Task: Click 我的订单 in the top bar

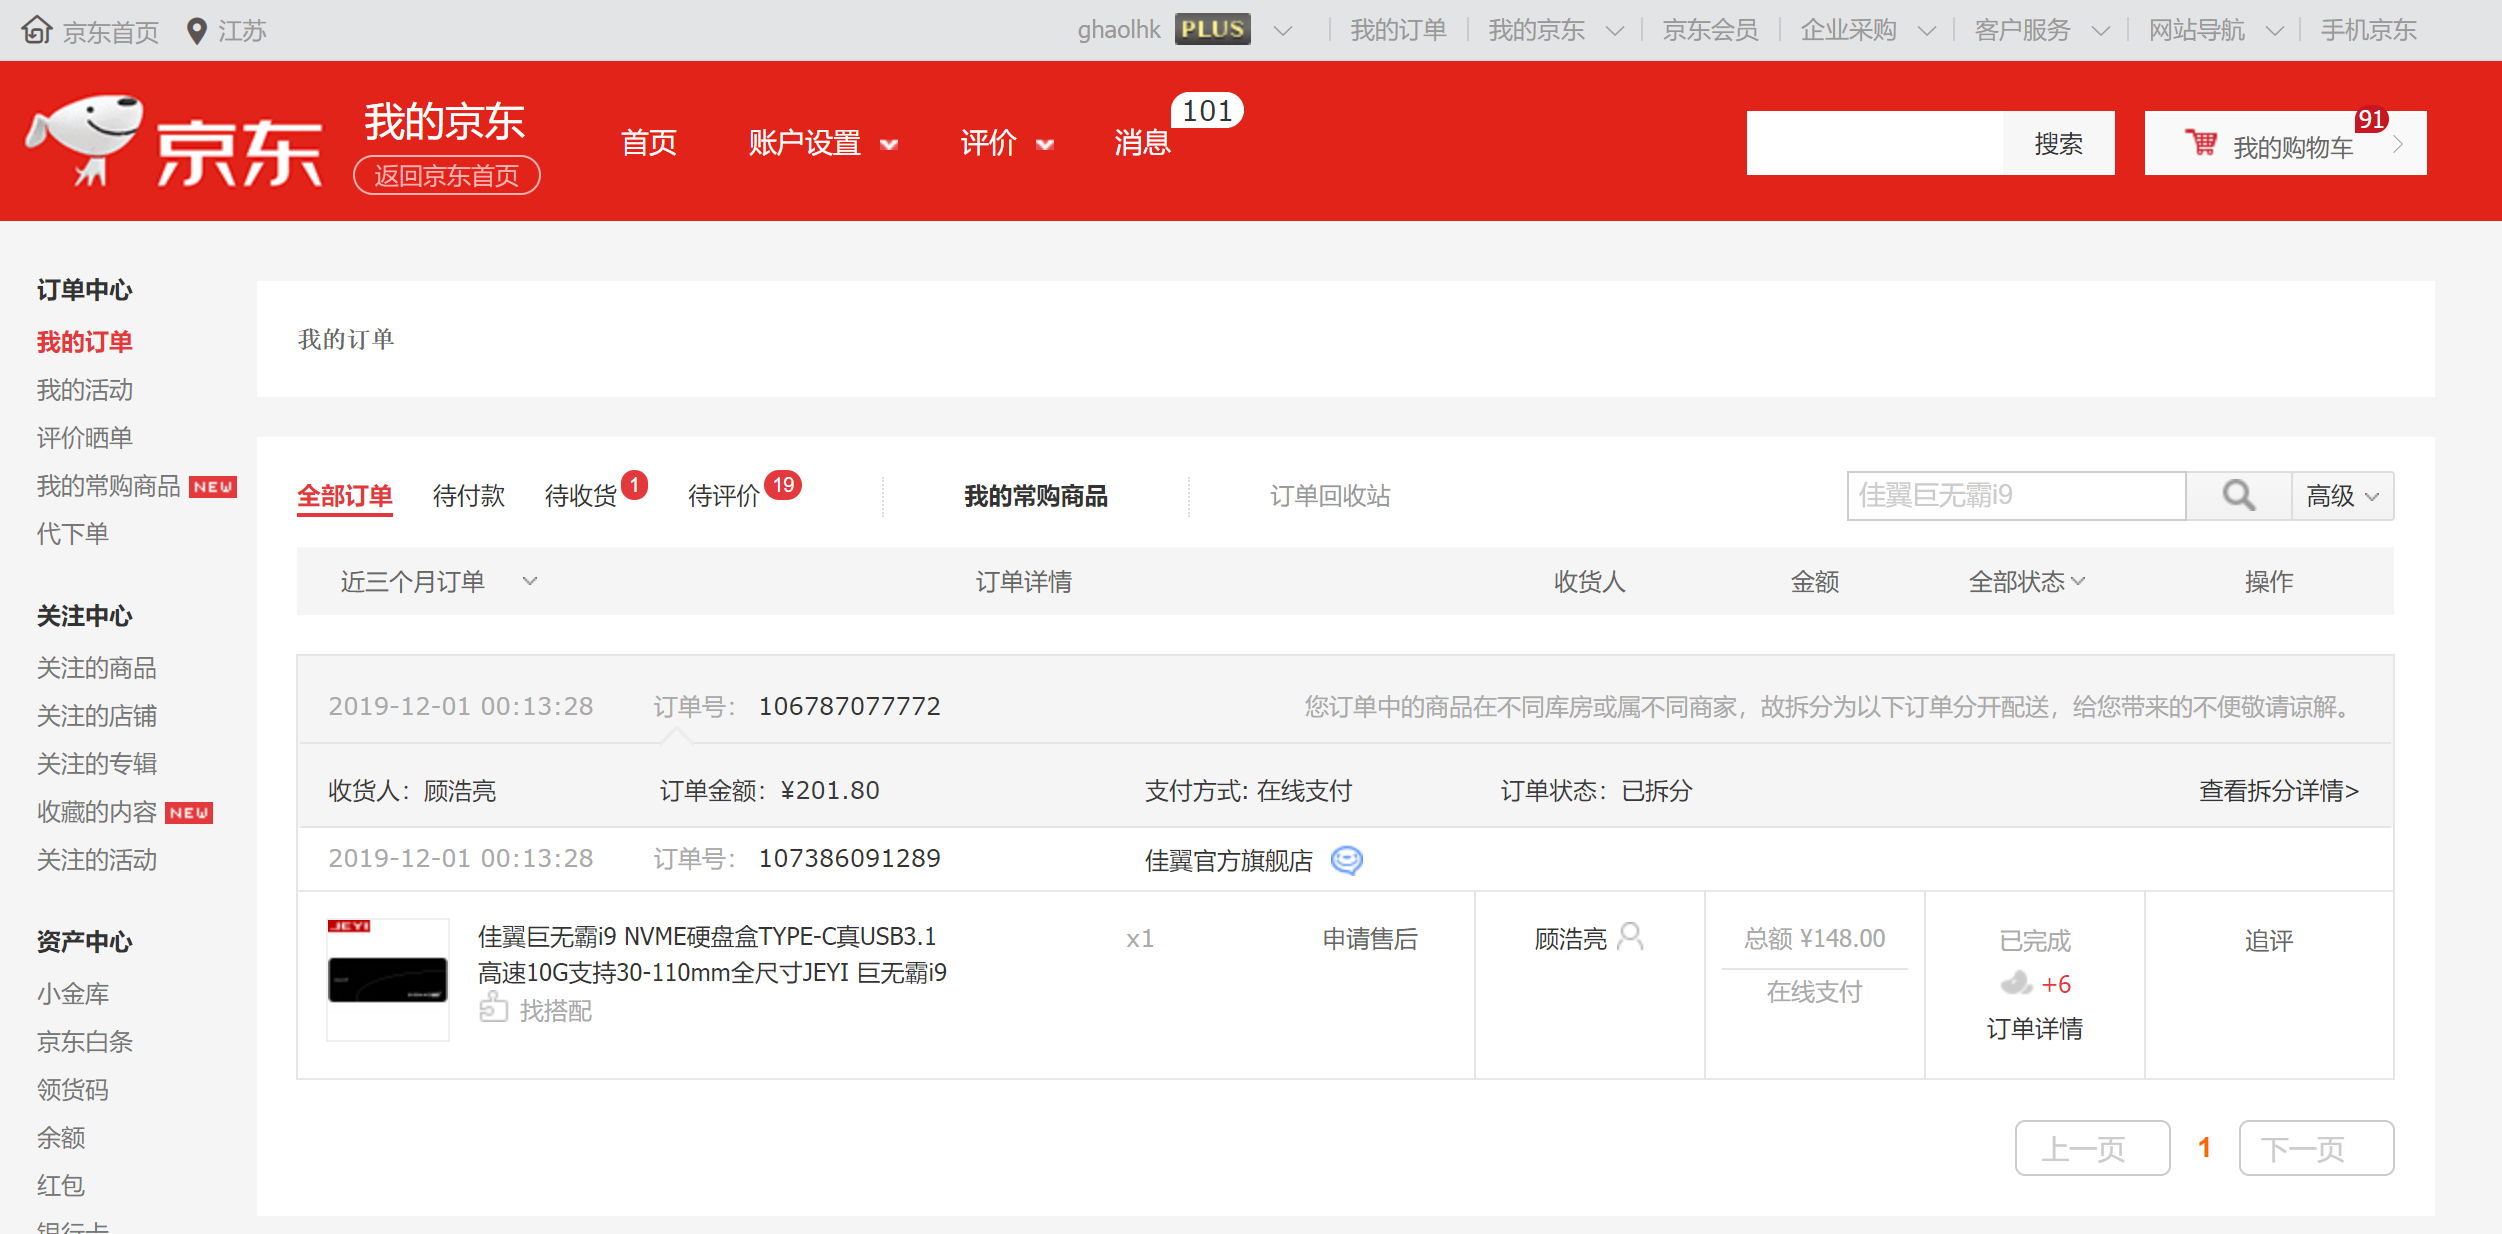Action: click(1398, 31)
